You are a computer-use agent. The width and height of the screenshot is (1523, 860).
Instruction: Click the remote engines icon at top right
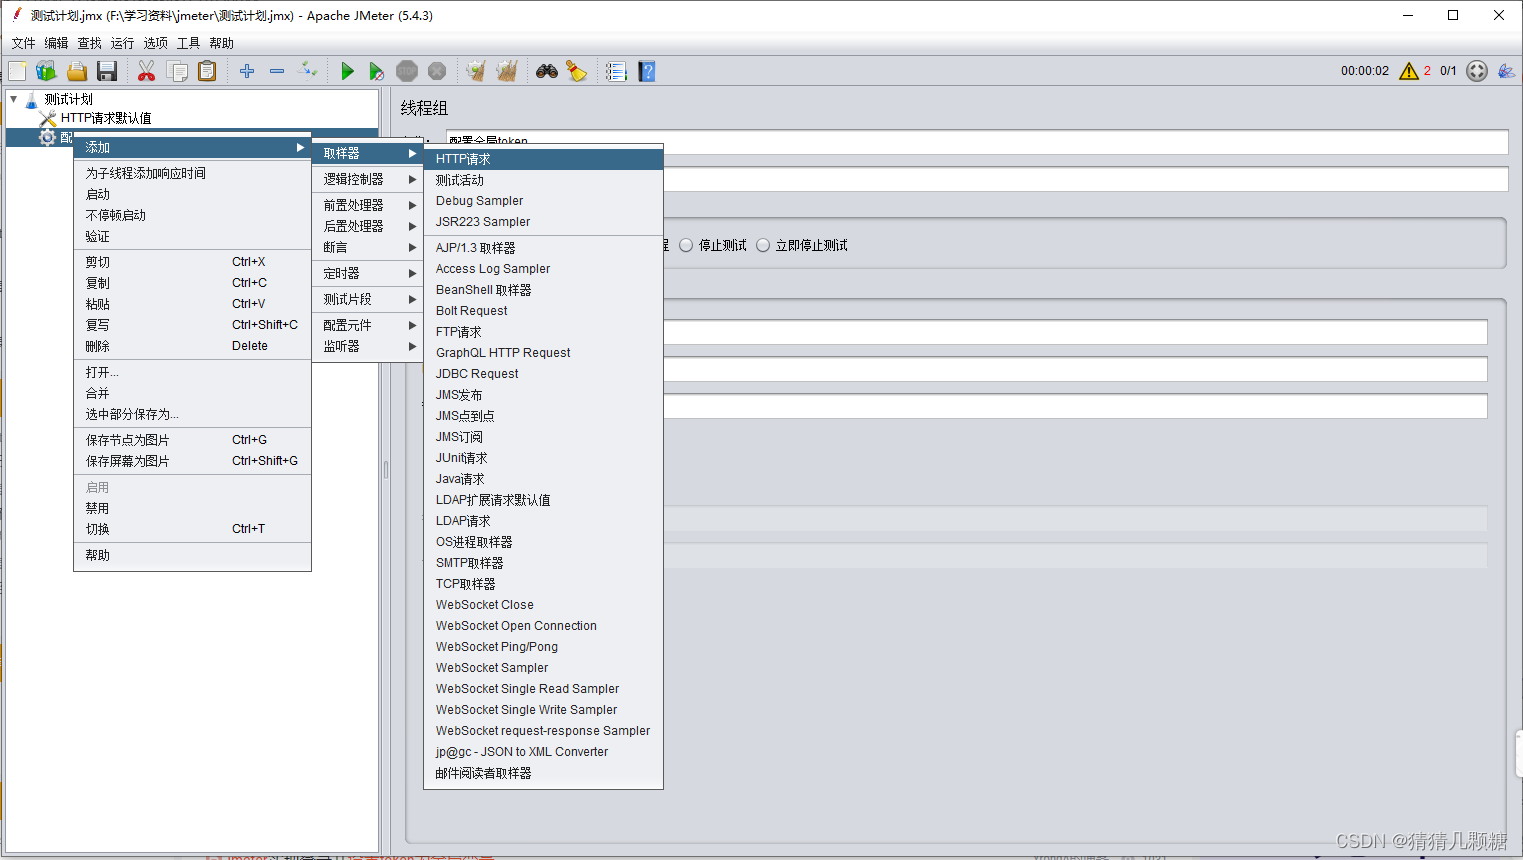pos(1477,71)
